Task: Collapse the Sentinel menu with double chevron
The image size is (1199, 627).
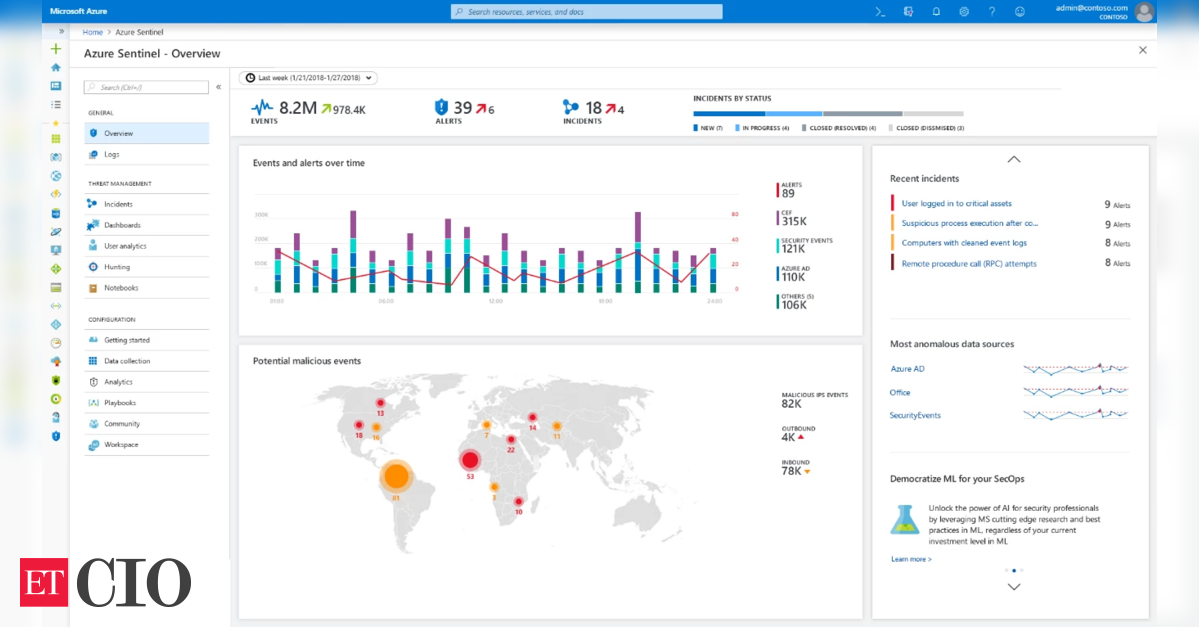Action: coord(219,87)
